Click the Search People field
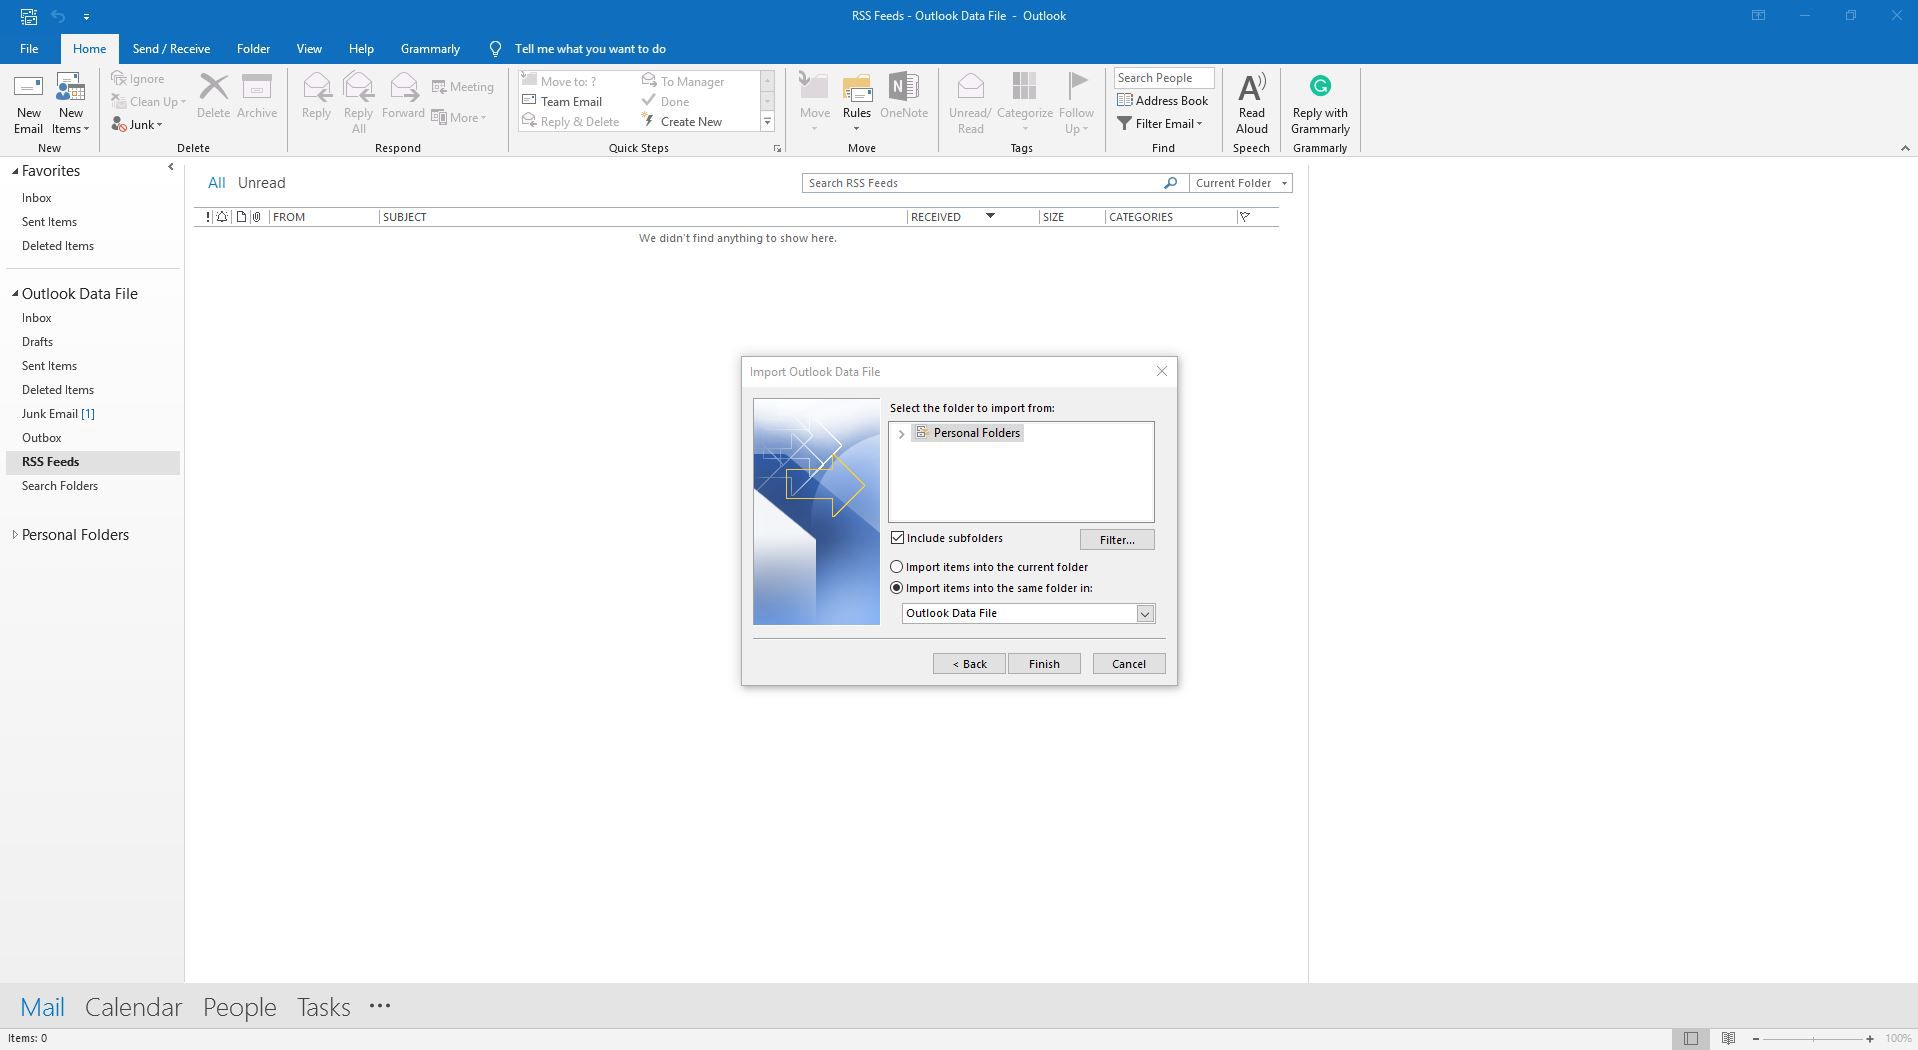The height and width of the screenshot is (1050, 1918). pos(1164,78)
